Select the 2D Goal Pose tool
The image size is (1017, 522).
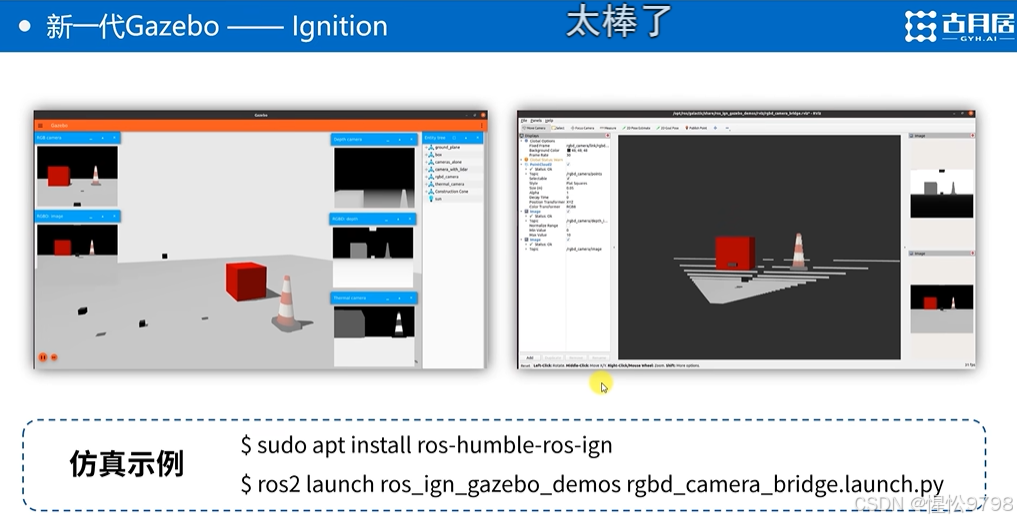pos(668,128)
